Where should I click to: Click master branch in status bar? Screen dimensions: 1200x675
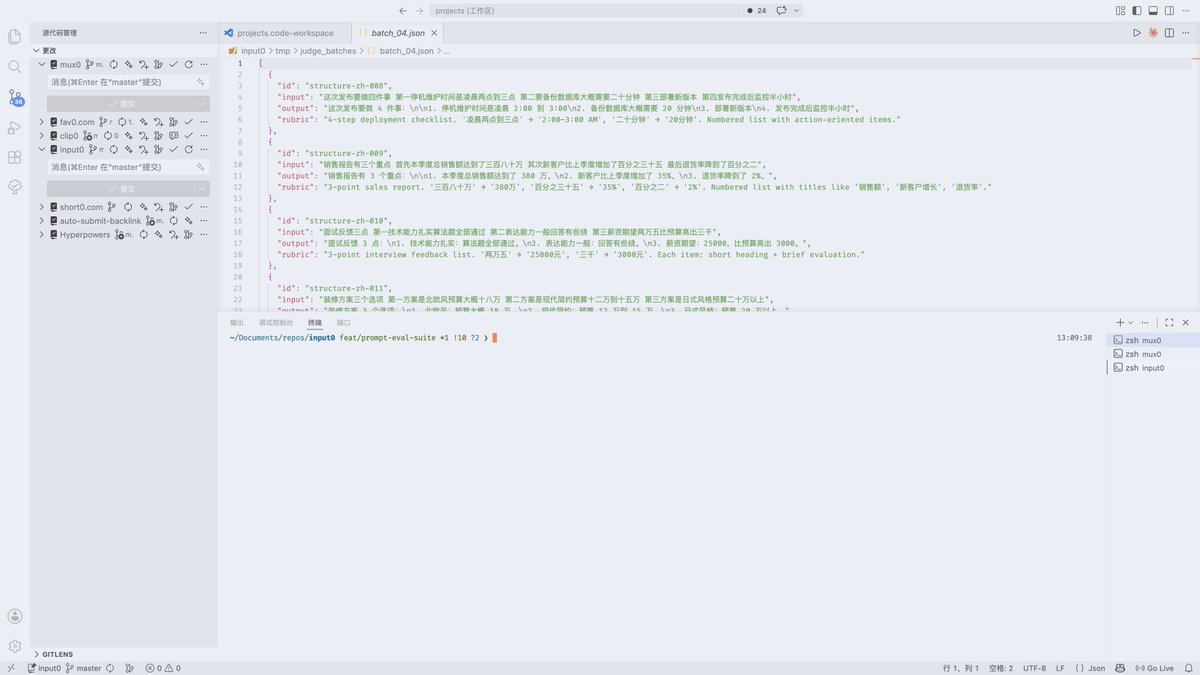[x=84, y=668]
